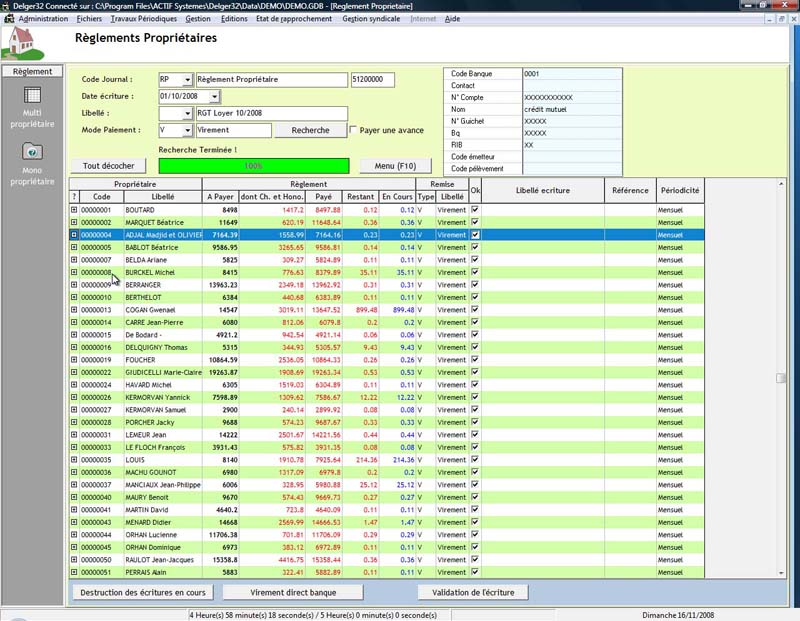This screenshot has width=800, height=621.
Task: Click the app icon beside Administration menu
Action: (x=9, y=18)
